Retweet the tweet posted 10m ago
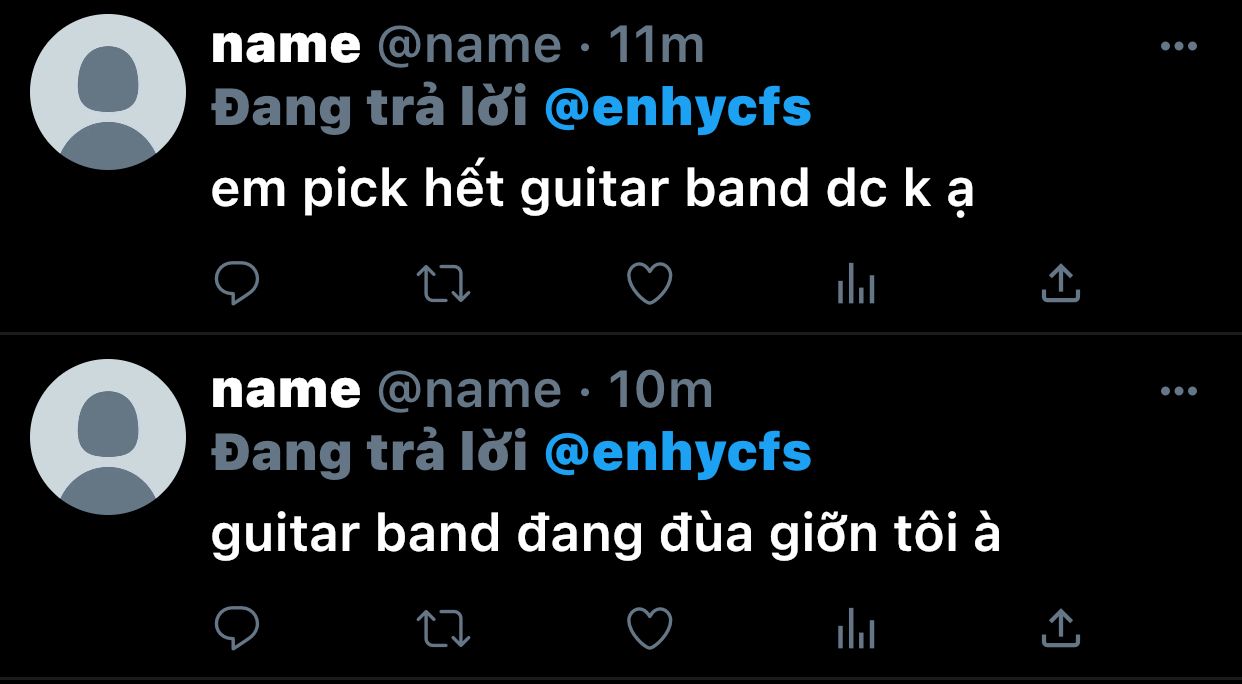1242x684 pixels. click(443, 629)
